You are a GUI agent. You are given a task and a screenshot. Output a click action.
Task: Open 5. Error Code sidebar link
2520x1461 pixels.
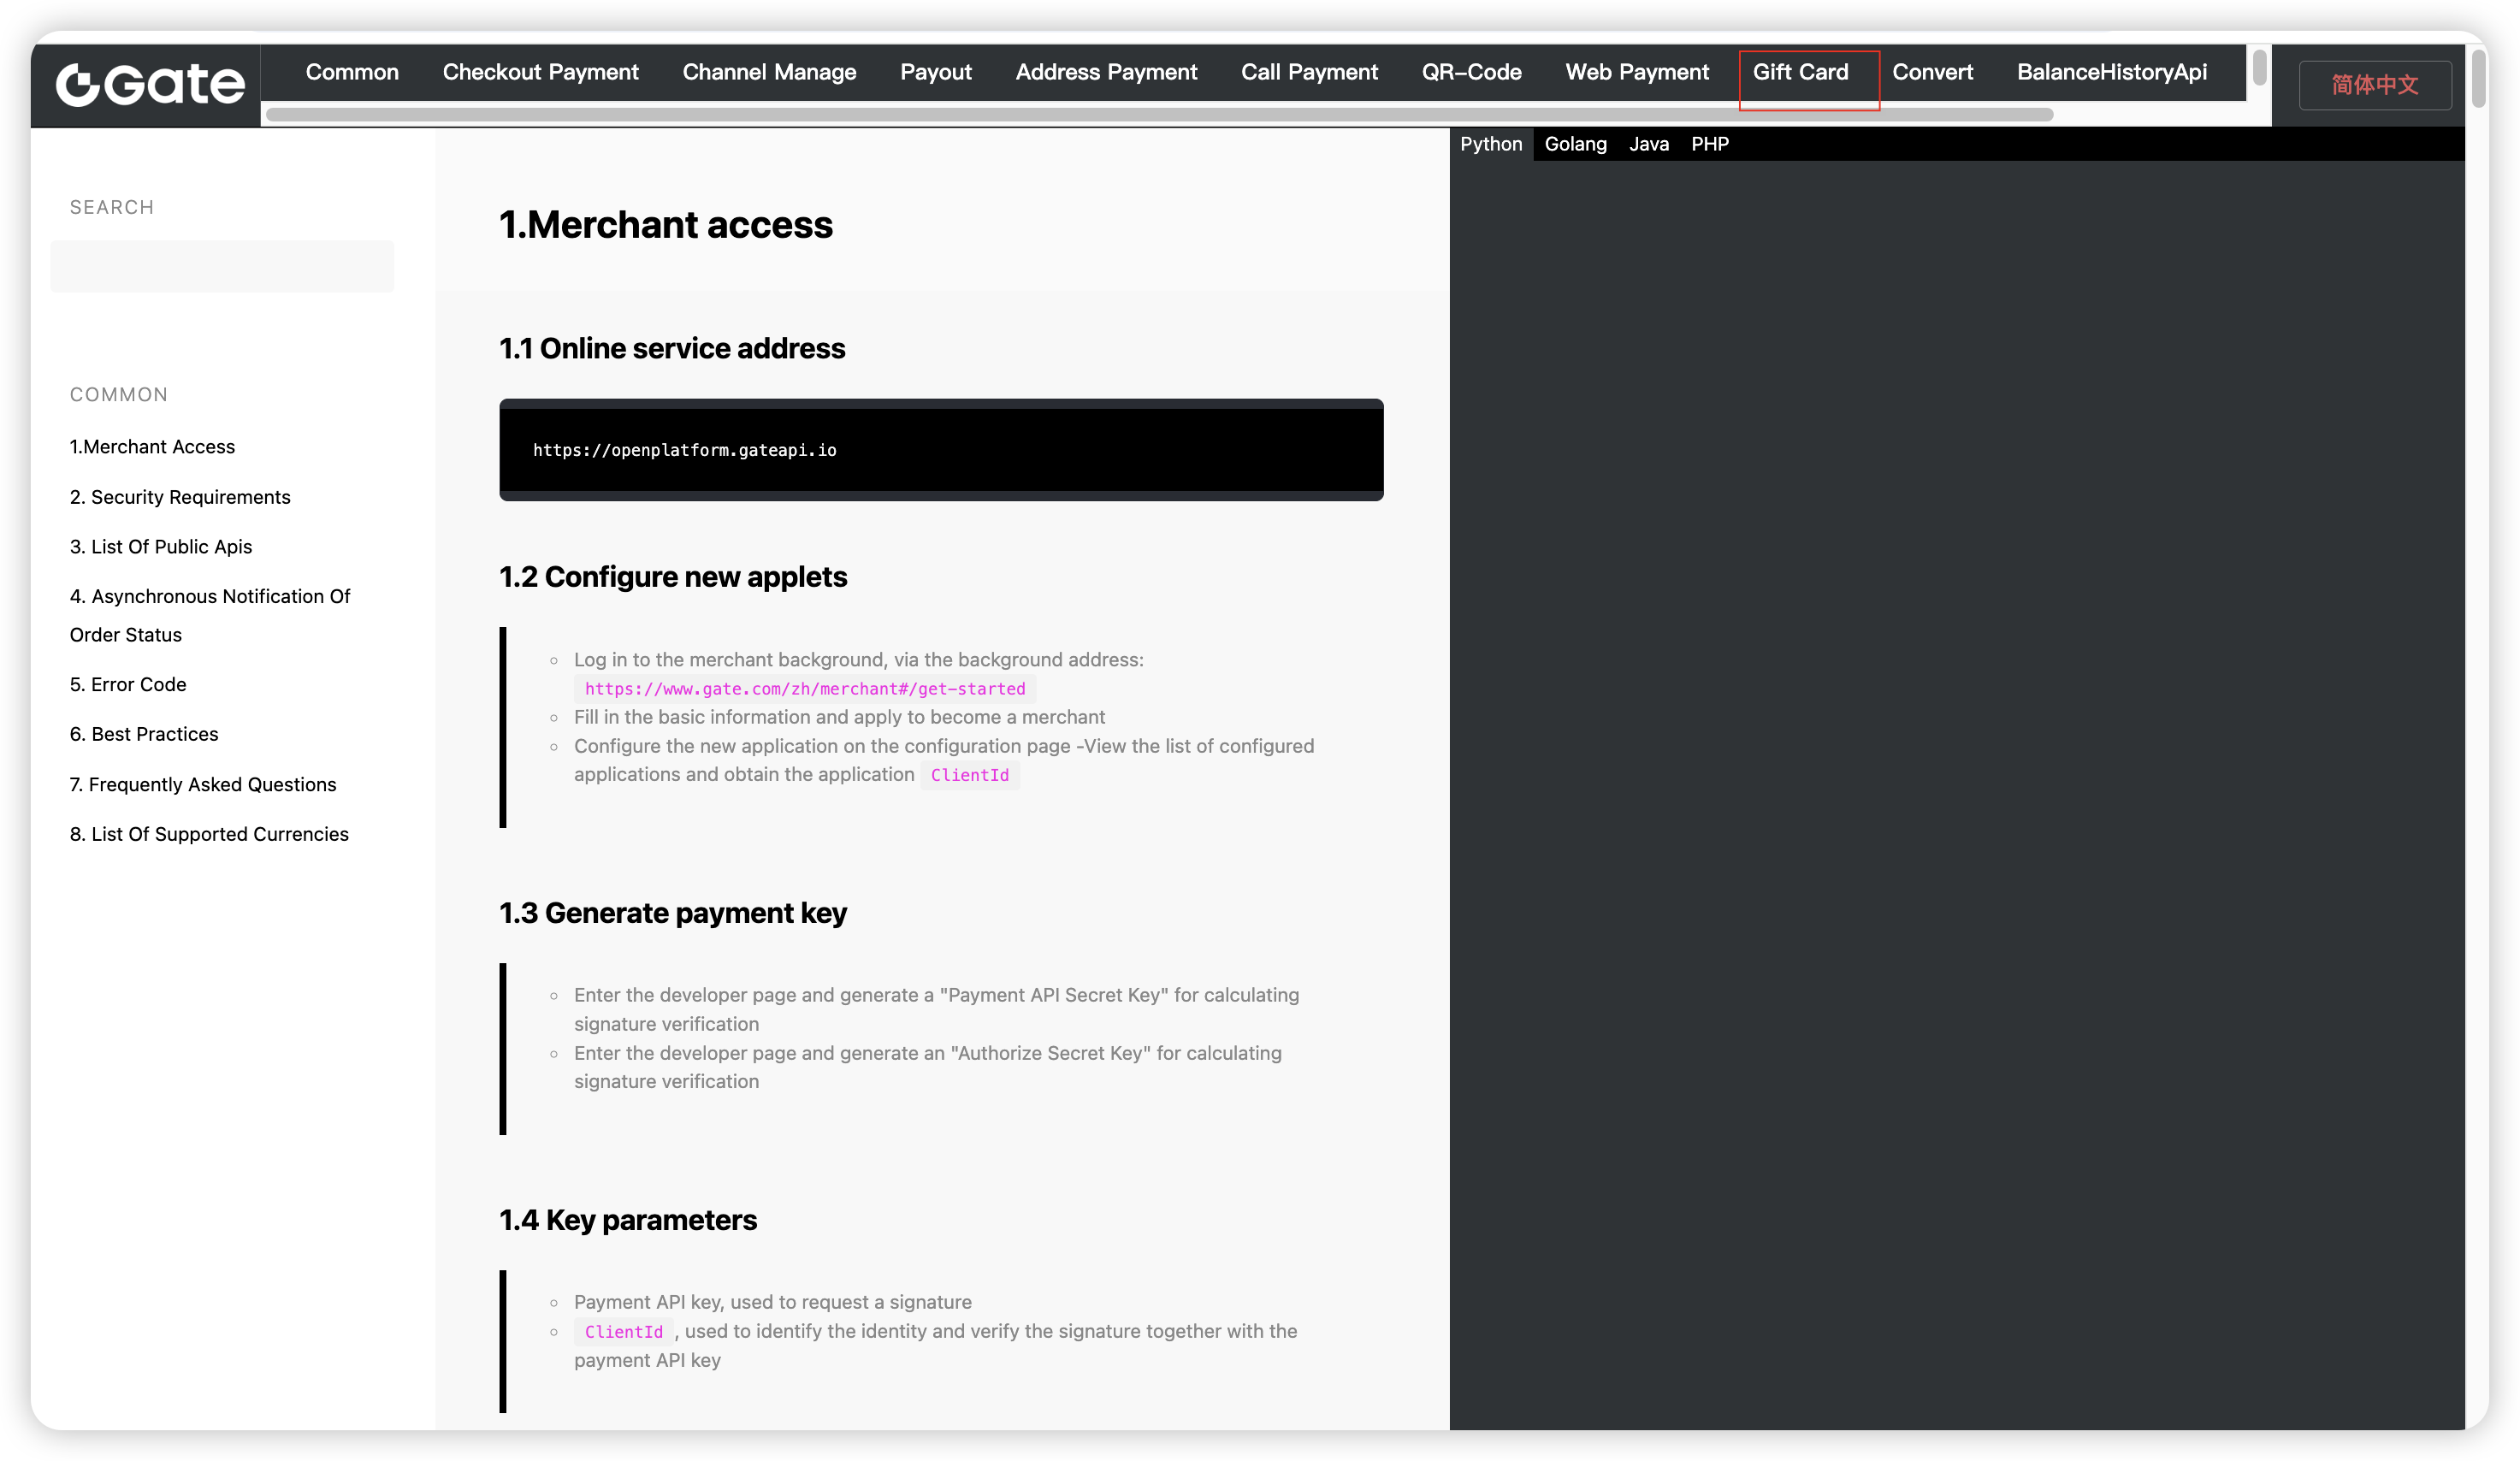(128, 684)
